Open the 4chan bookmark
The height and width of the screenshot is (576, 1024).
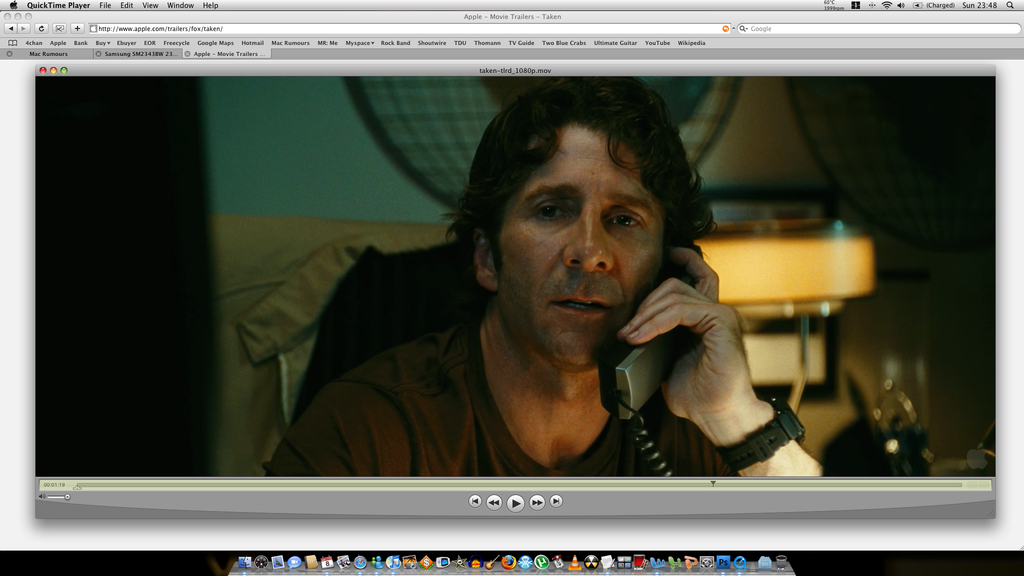(34, 43)
